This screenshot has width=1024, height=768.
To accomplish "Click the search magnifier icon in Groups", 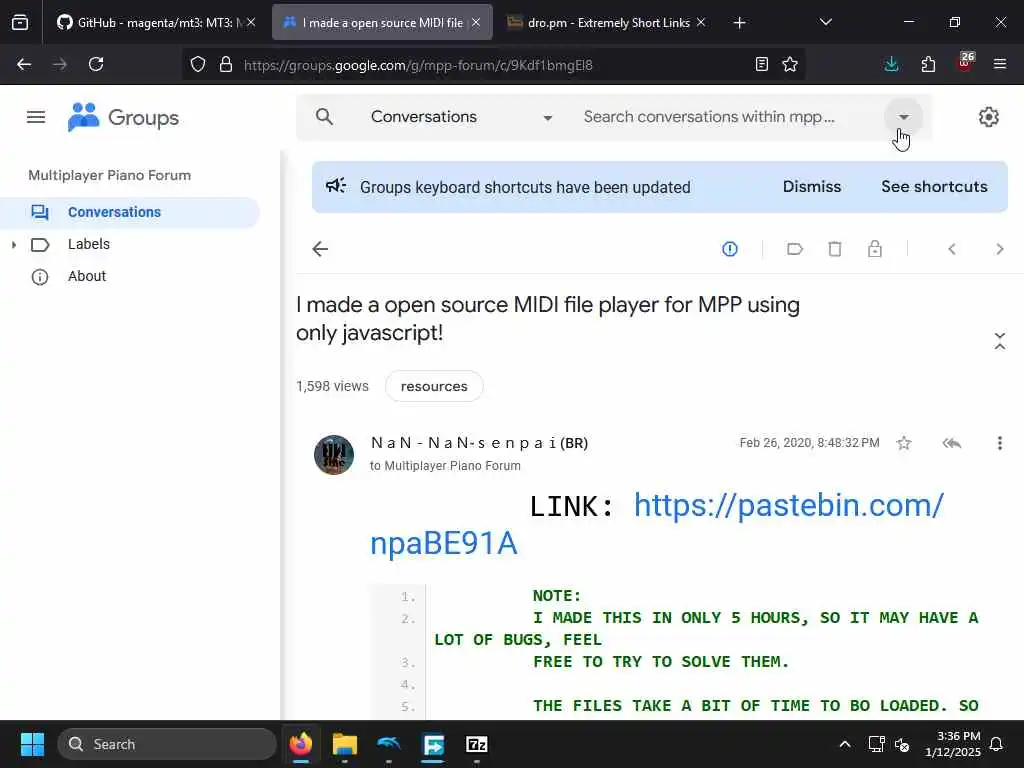I will (325, 117).
